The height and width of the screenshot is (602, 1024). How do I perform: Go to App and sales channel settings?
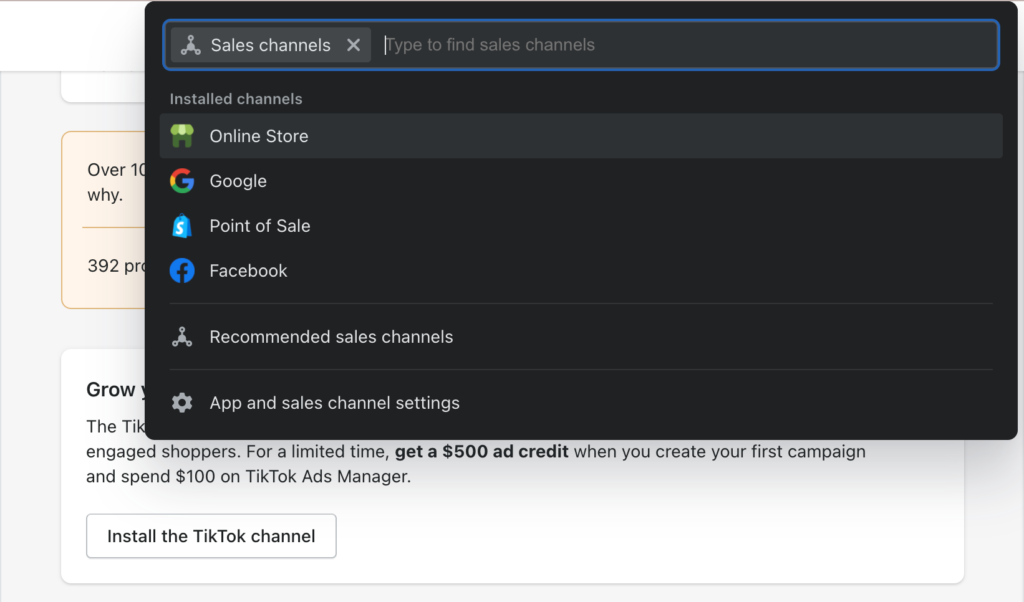[x=334, y=403]
